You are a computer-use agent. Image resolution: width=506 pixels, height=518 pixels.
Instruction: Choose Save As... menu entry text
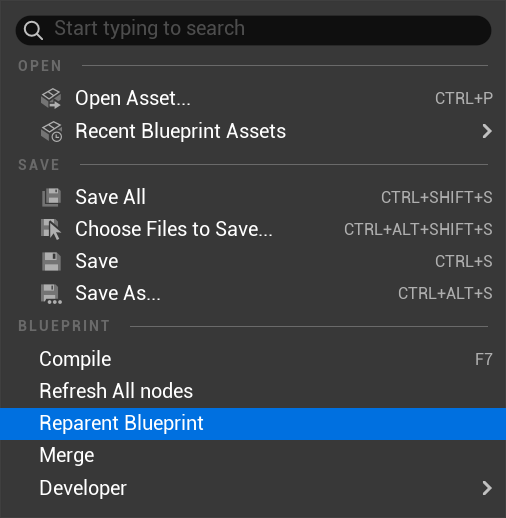point(118,293)
